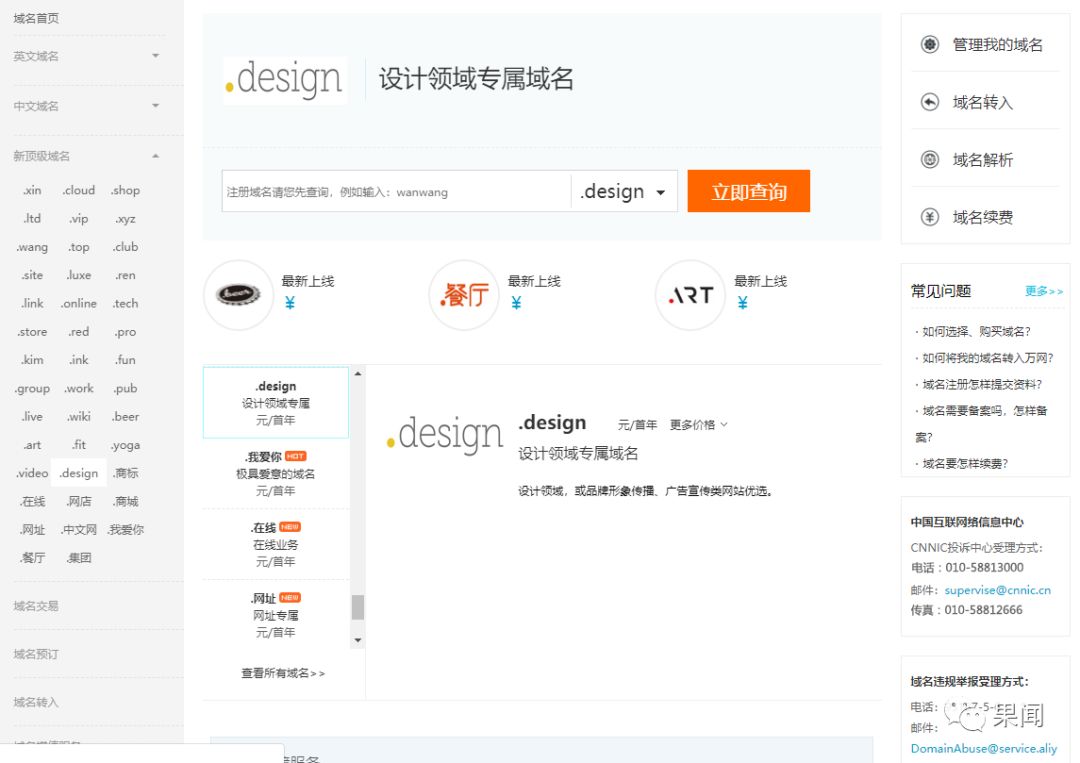1080x763 pixels.
Task: Focus the domain name search field
Action: coord(397,191)
